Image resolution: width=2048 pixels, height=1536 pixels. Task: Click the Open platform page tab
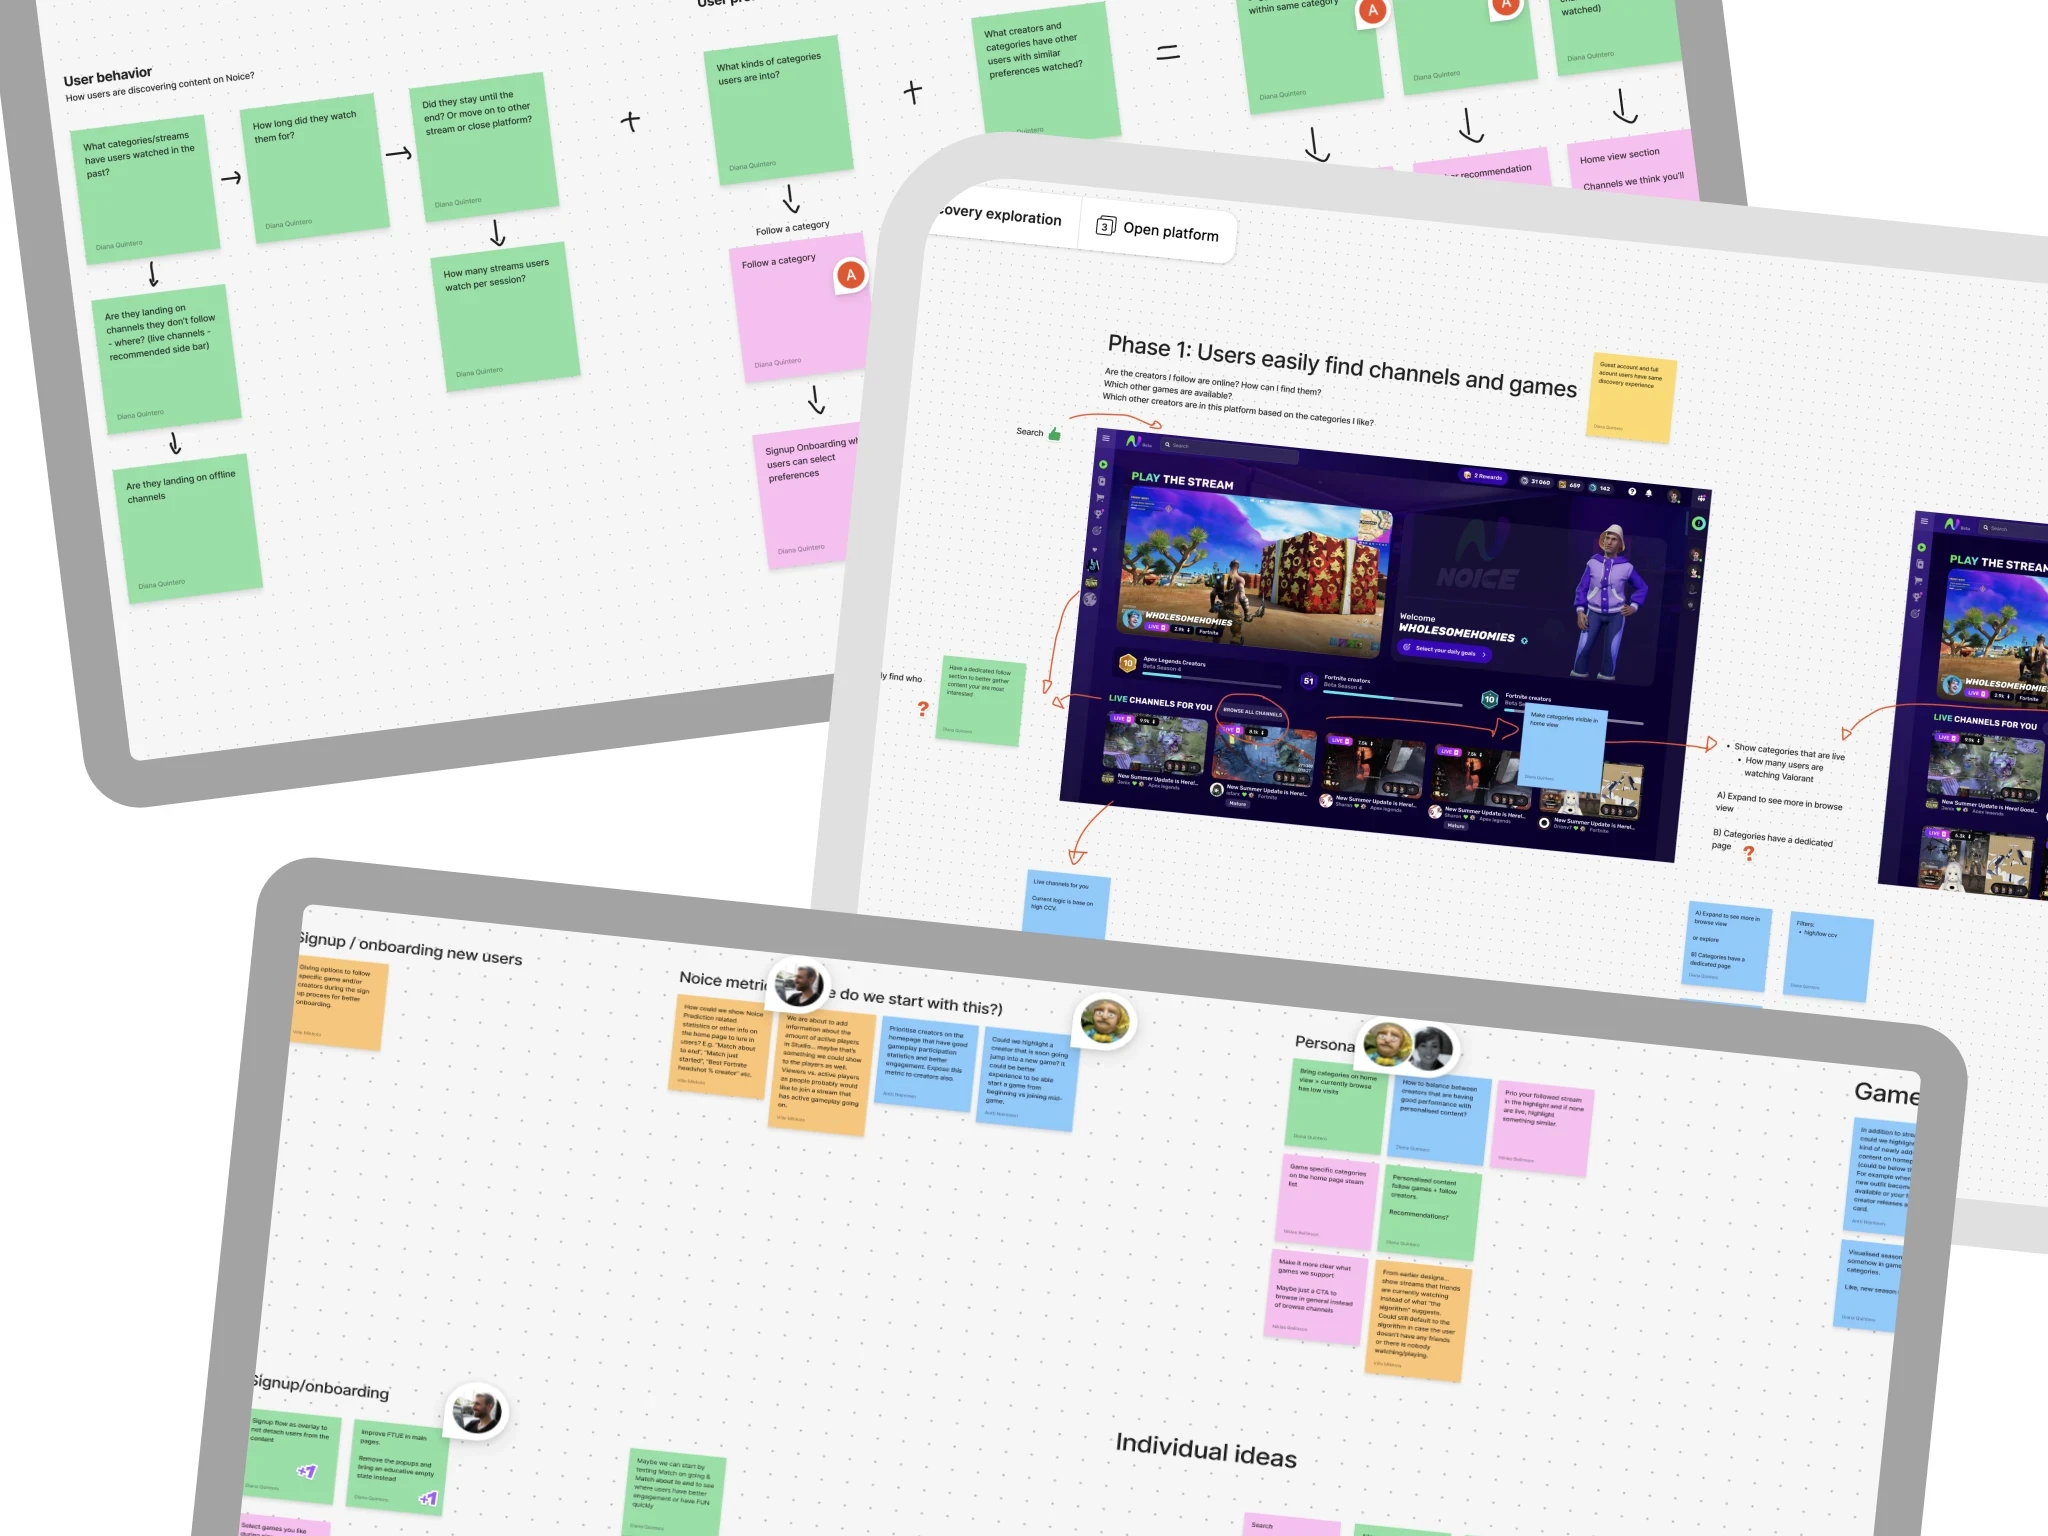(x=1170, y=232)
